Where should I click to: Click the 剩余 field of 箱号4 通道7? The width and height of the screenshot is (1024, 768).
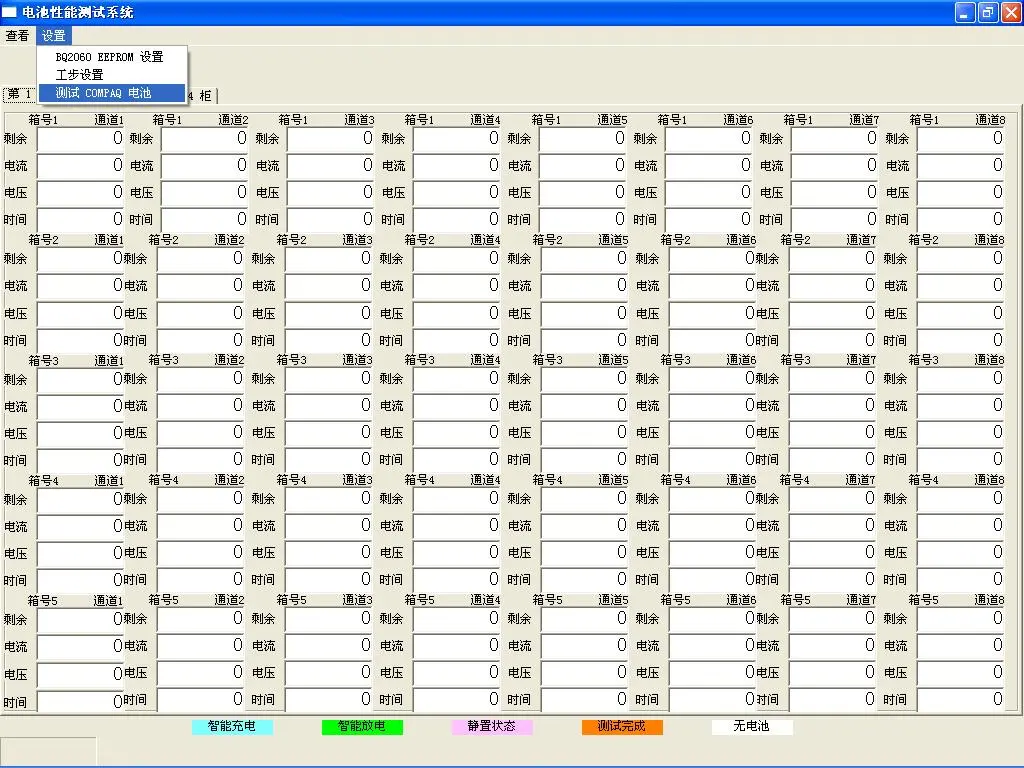pyautogui.click(x=833, y=499)
